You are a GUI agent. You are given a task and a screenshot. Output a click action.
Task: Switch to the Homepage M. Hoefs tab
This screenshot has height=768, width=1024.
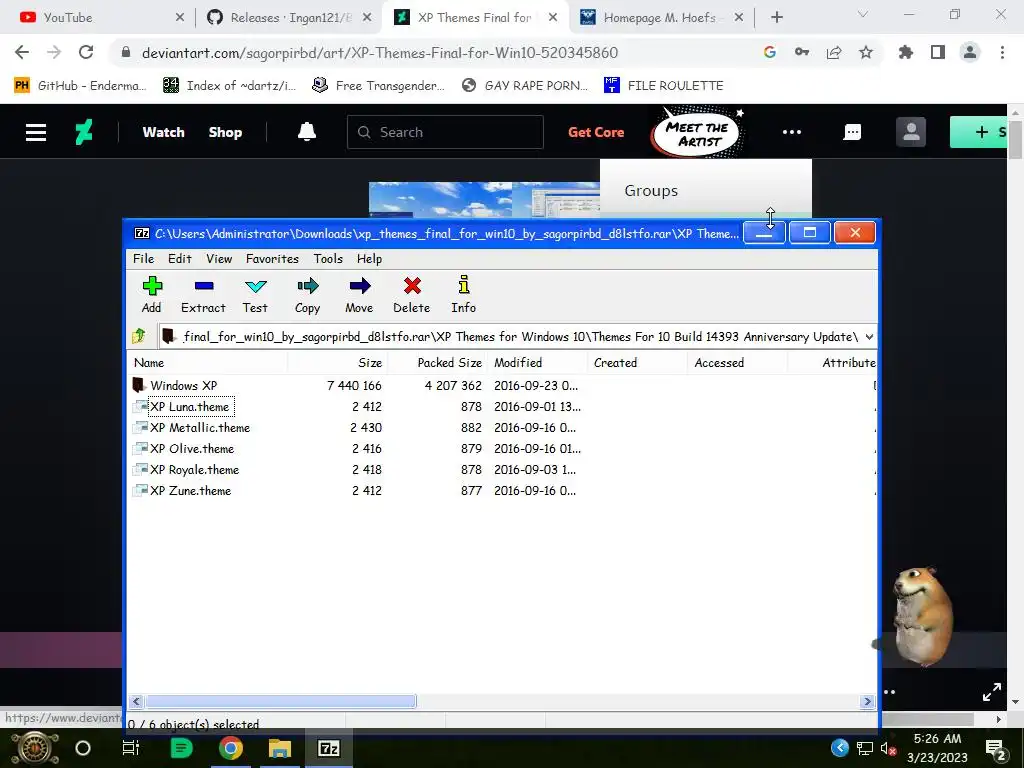[661, 18]
